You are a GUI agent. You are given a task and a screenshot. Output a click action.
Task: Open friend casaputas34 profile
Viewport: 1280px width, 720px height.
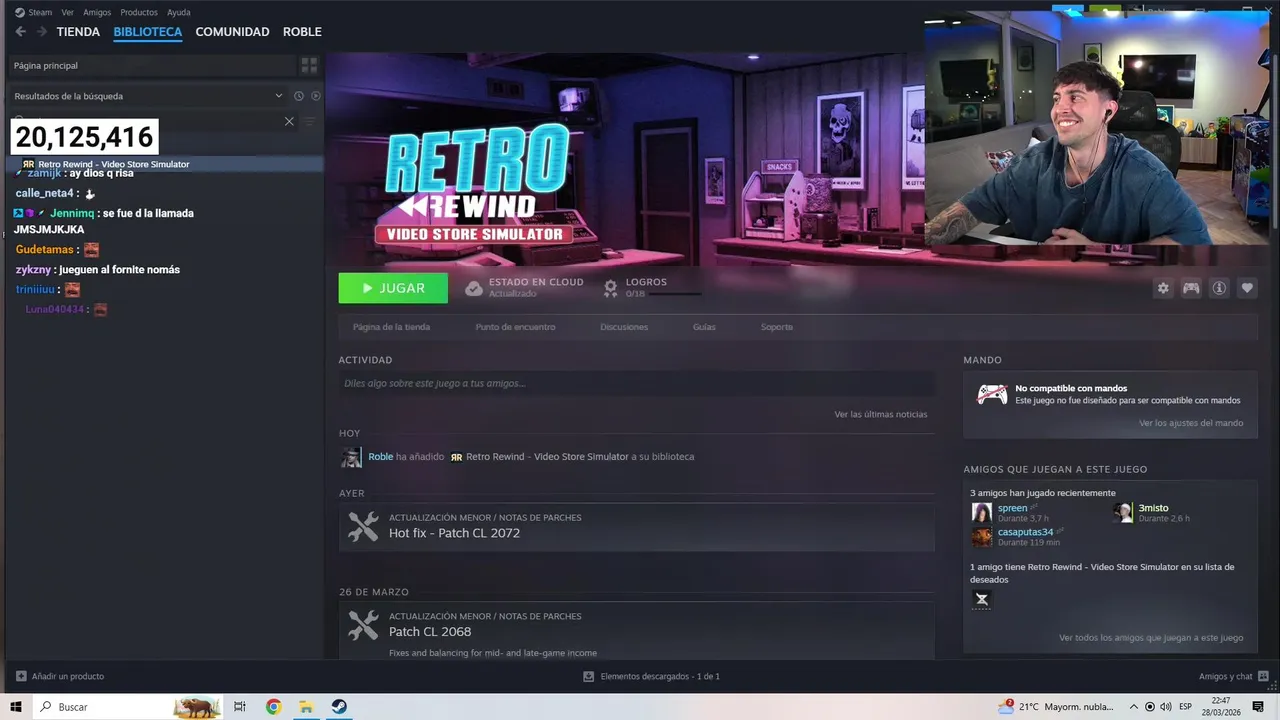(1025, 532)
